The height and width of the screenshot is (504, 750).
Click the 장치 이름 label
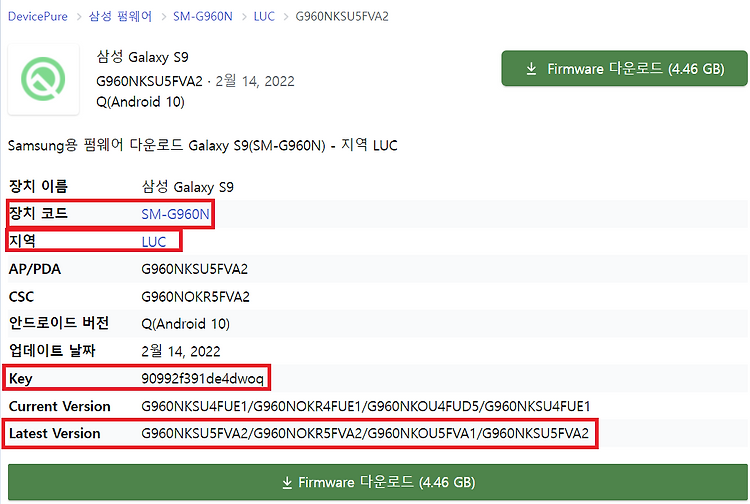click(38, 186)
